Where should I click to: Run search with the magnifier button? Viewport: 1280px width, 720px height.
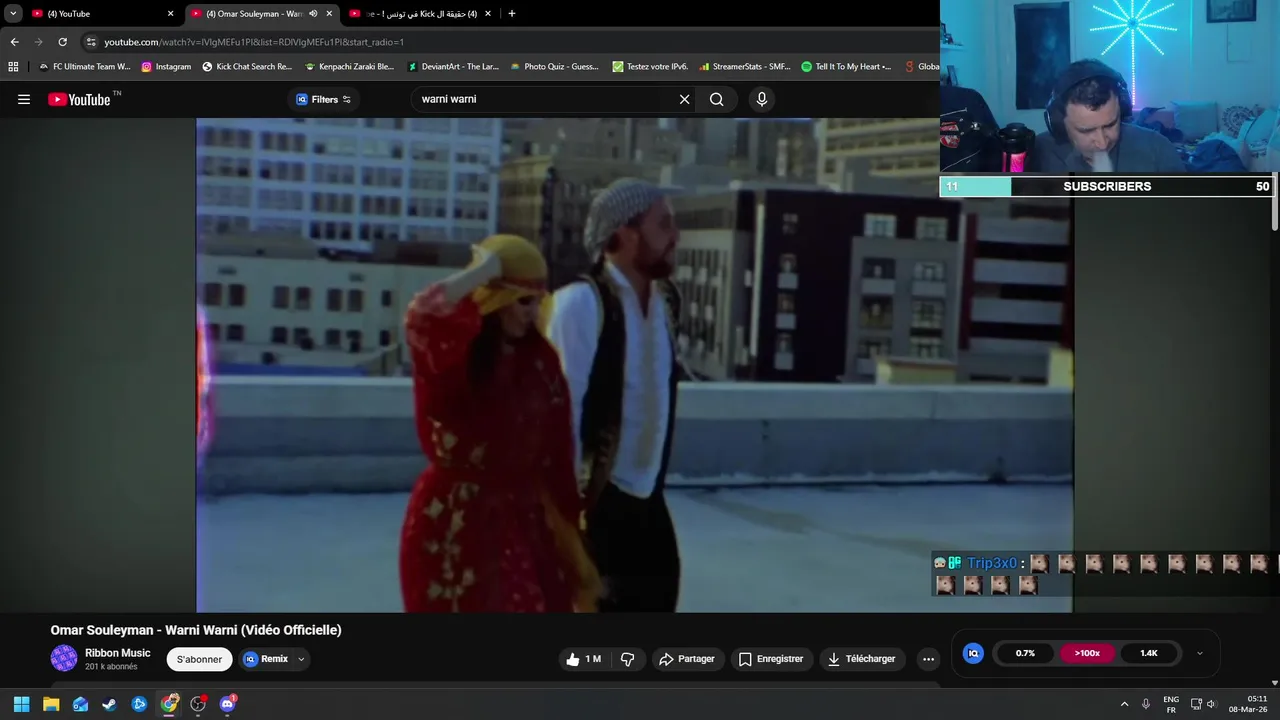point(717,99)
